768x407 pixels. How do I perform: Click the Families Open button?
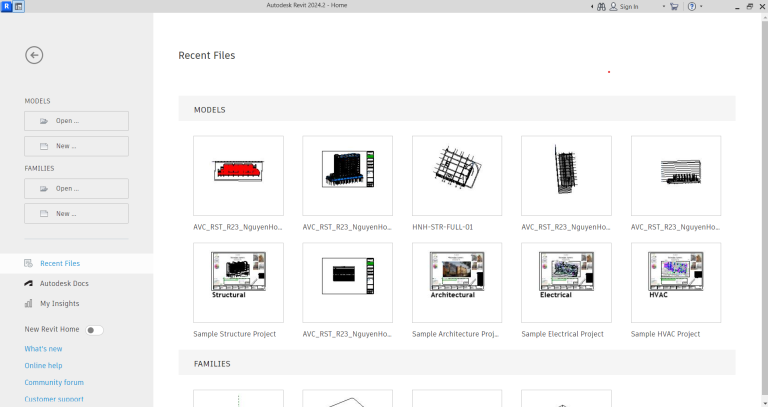tap(76, 189)
